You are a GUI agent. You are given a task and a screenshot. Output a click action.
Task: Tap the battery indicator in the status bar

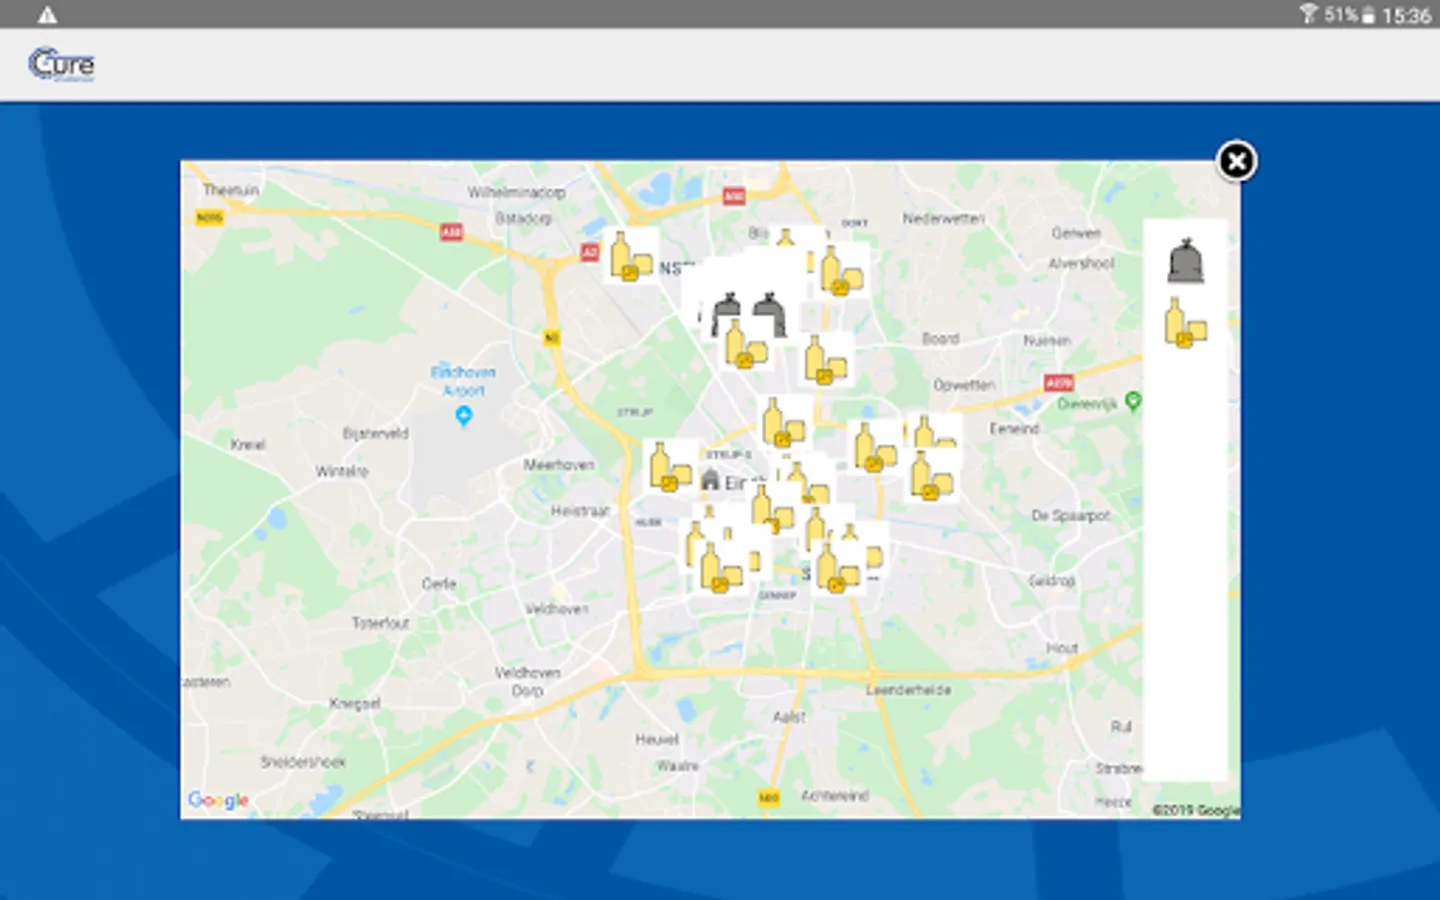(1367, 15)
